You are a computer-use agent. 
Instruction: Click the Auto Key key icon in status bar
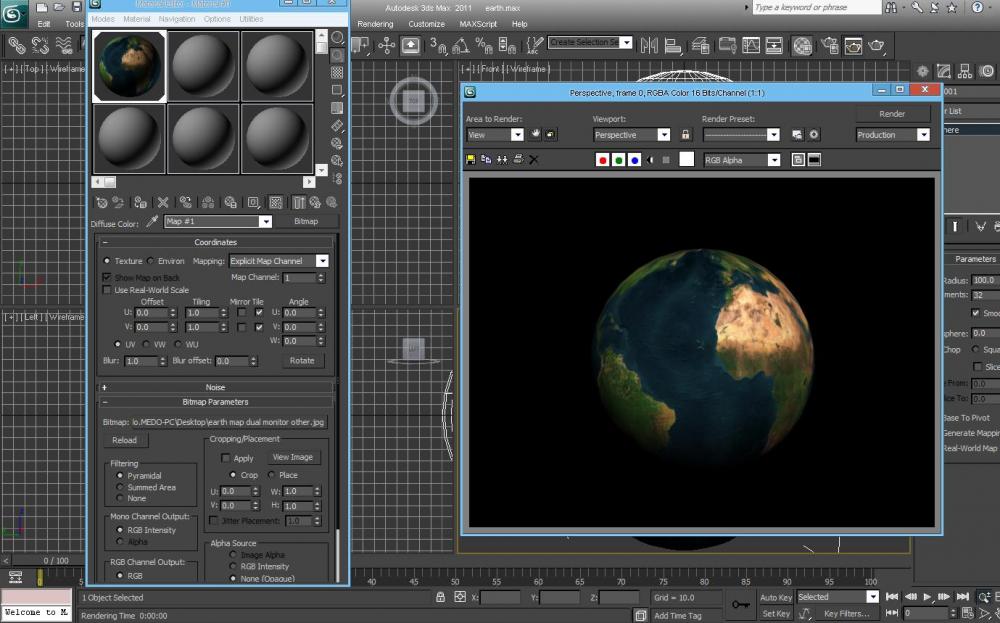741,604
